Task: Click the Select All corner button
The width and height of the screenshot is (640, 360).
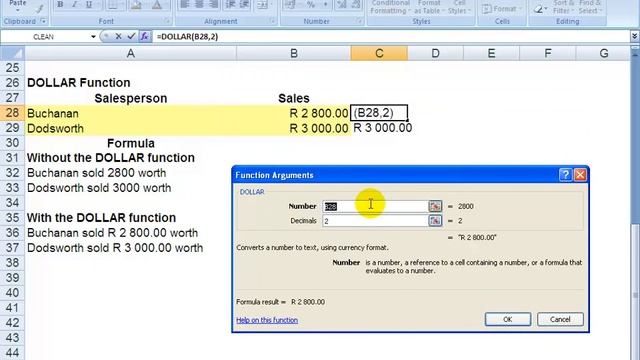Action: tap(12, 53)
